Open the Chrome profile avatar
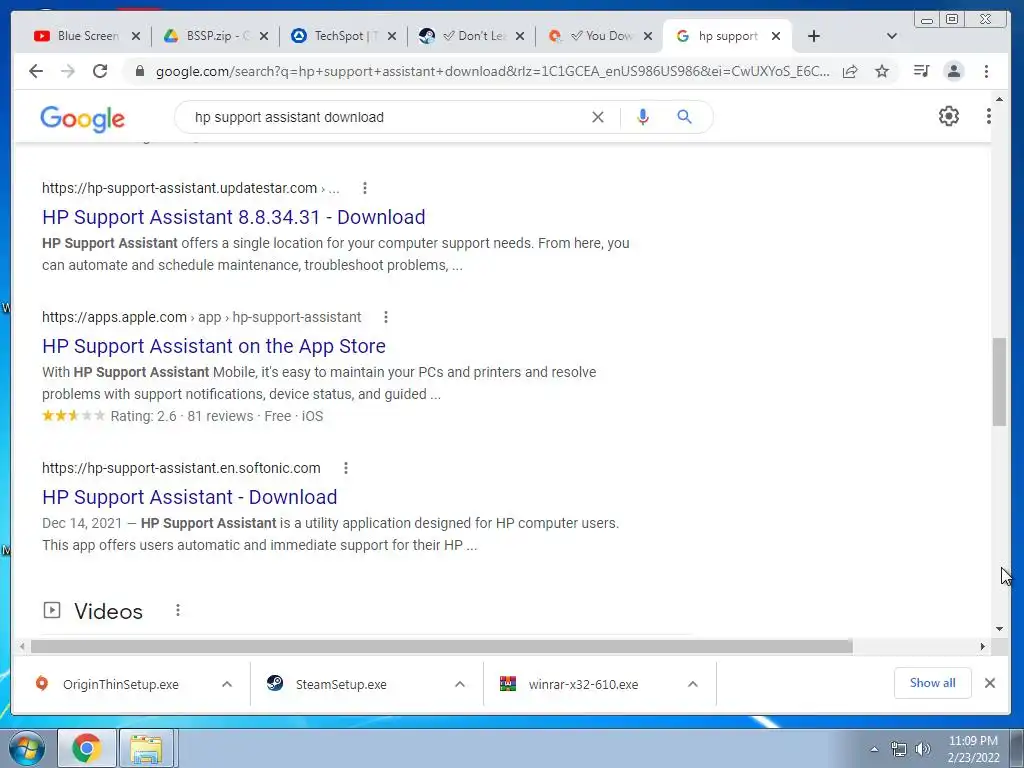The width and height of the screenshot is (1024, 768). click(953, 71)
